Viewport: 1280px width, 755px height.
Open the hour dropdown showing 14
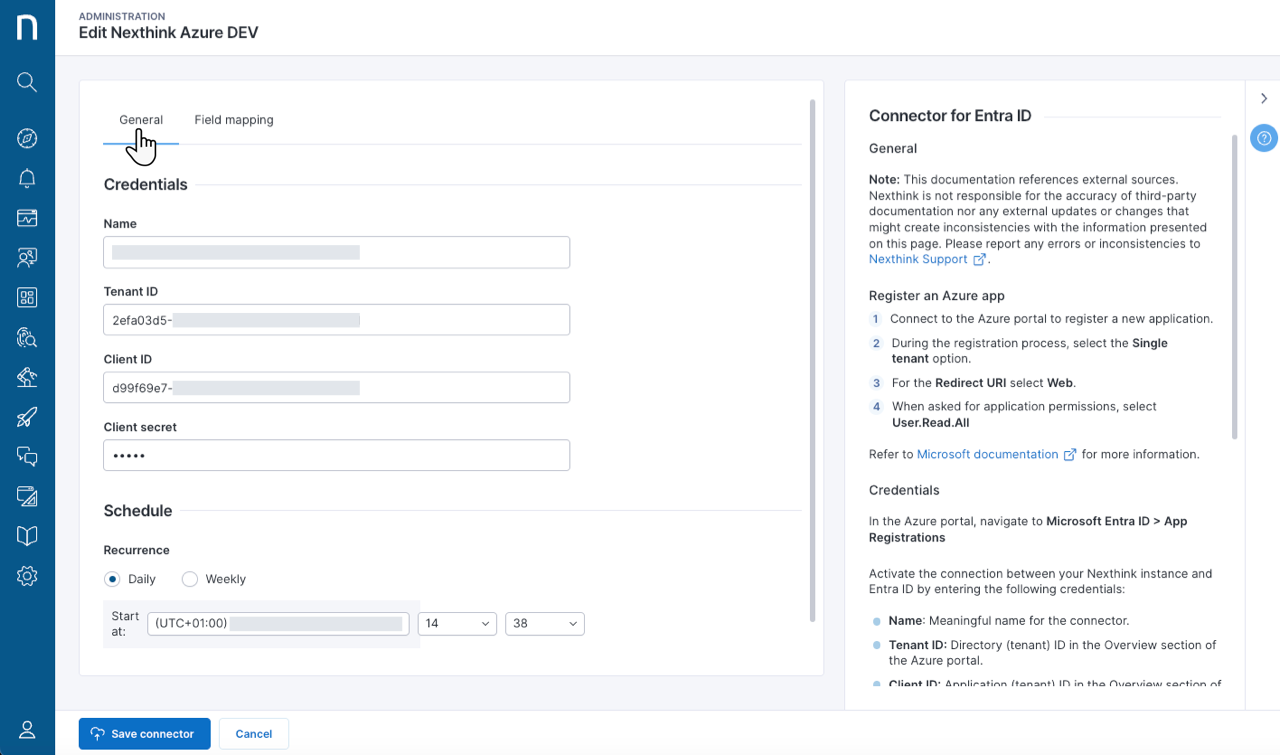click(x=456, y=623)
